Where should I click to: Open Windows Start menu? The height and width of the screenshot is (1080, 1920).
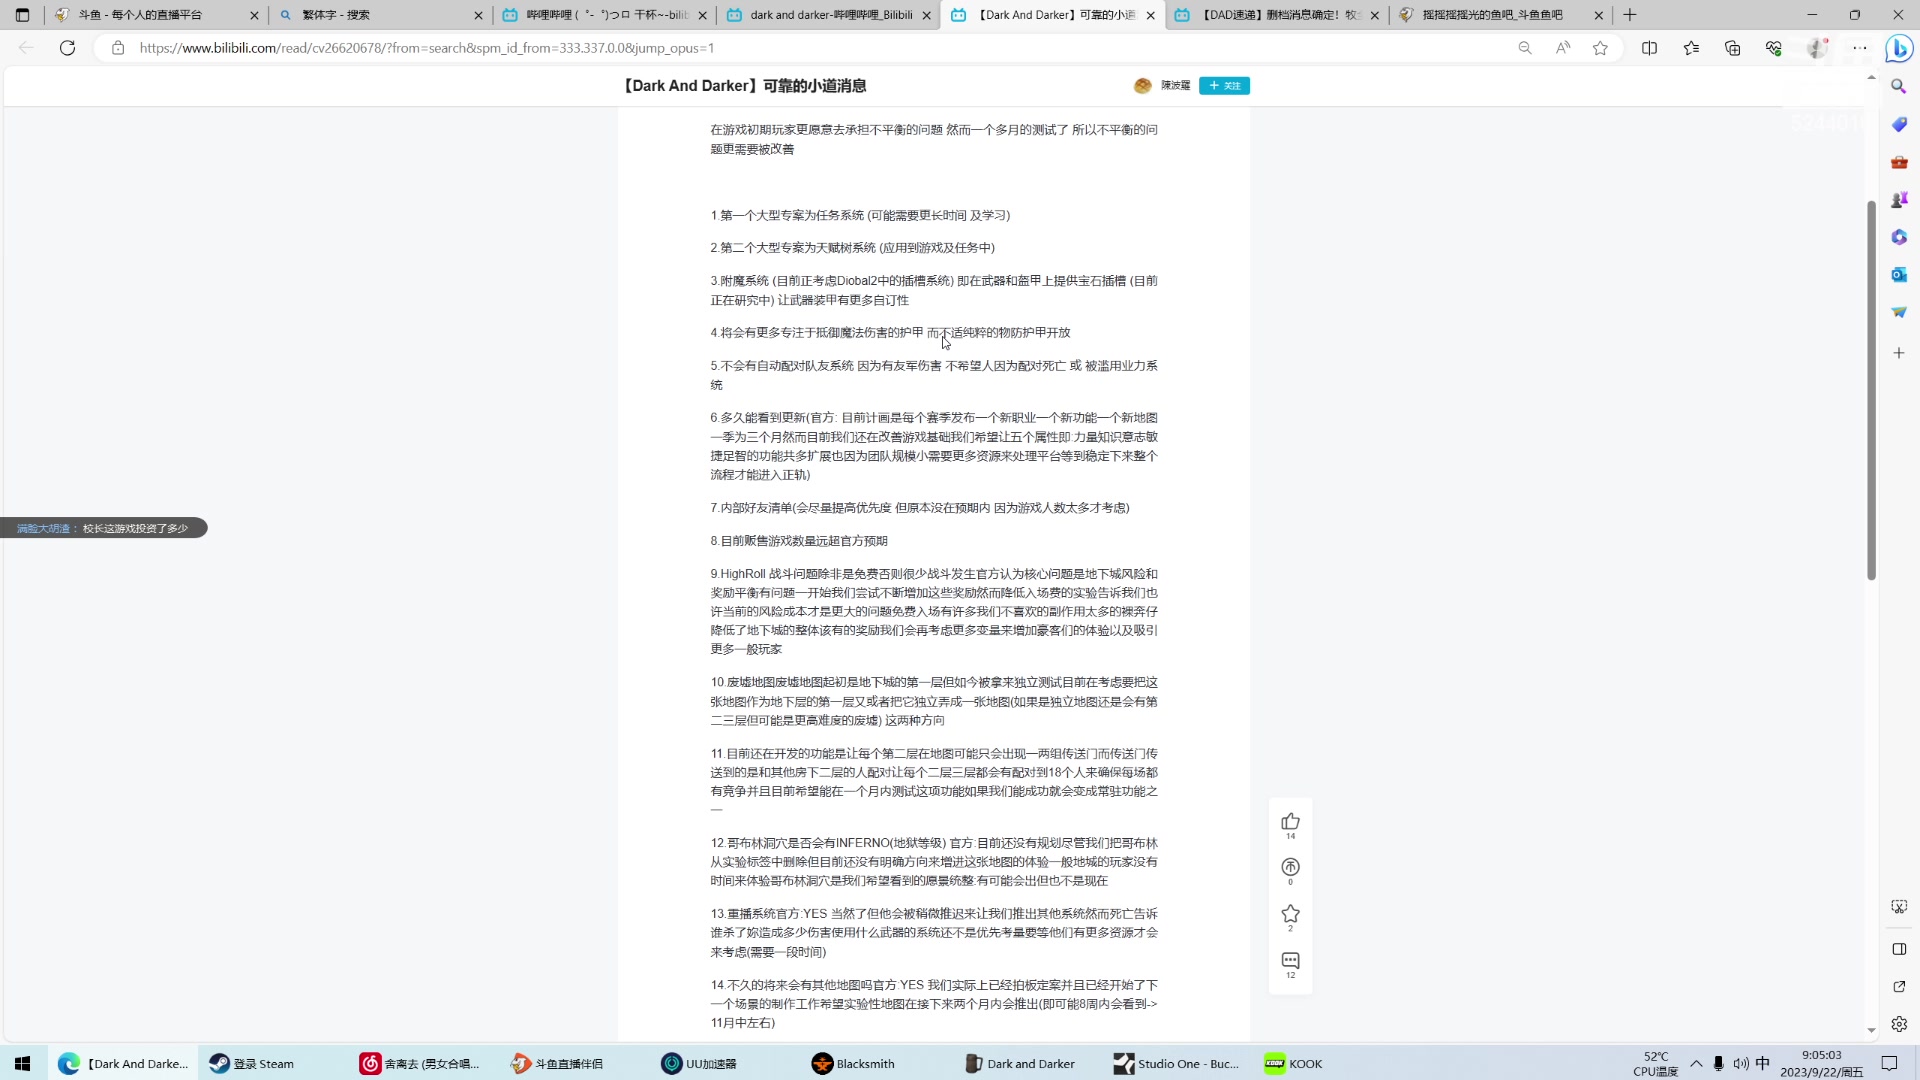[23, 1064]
